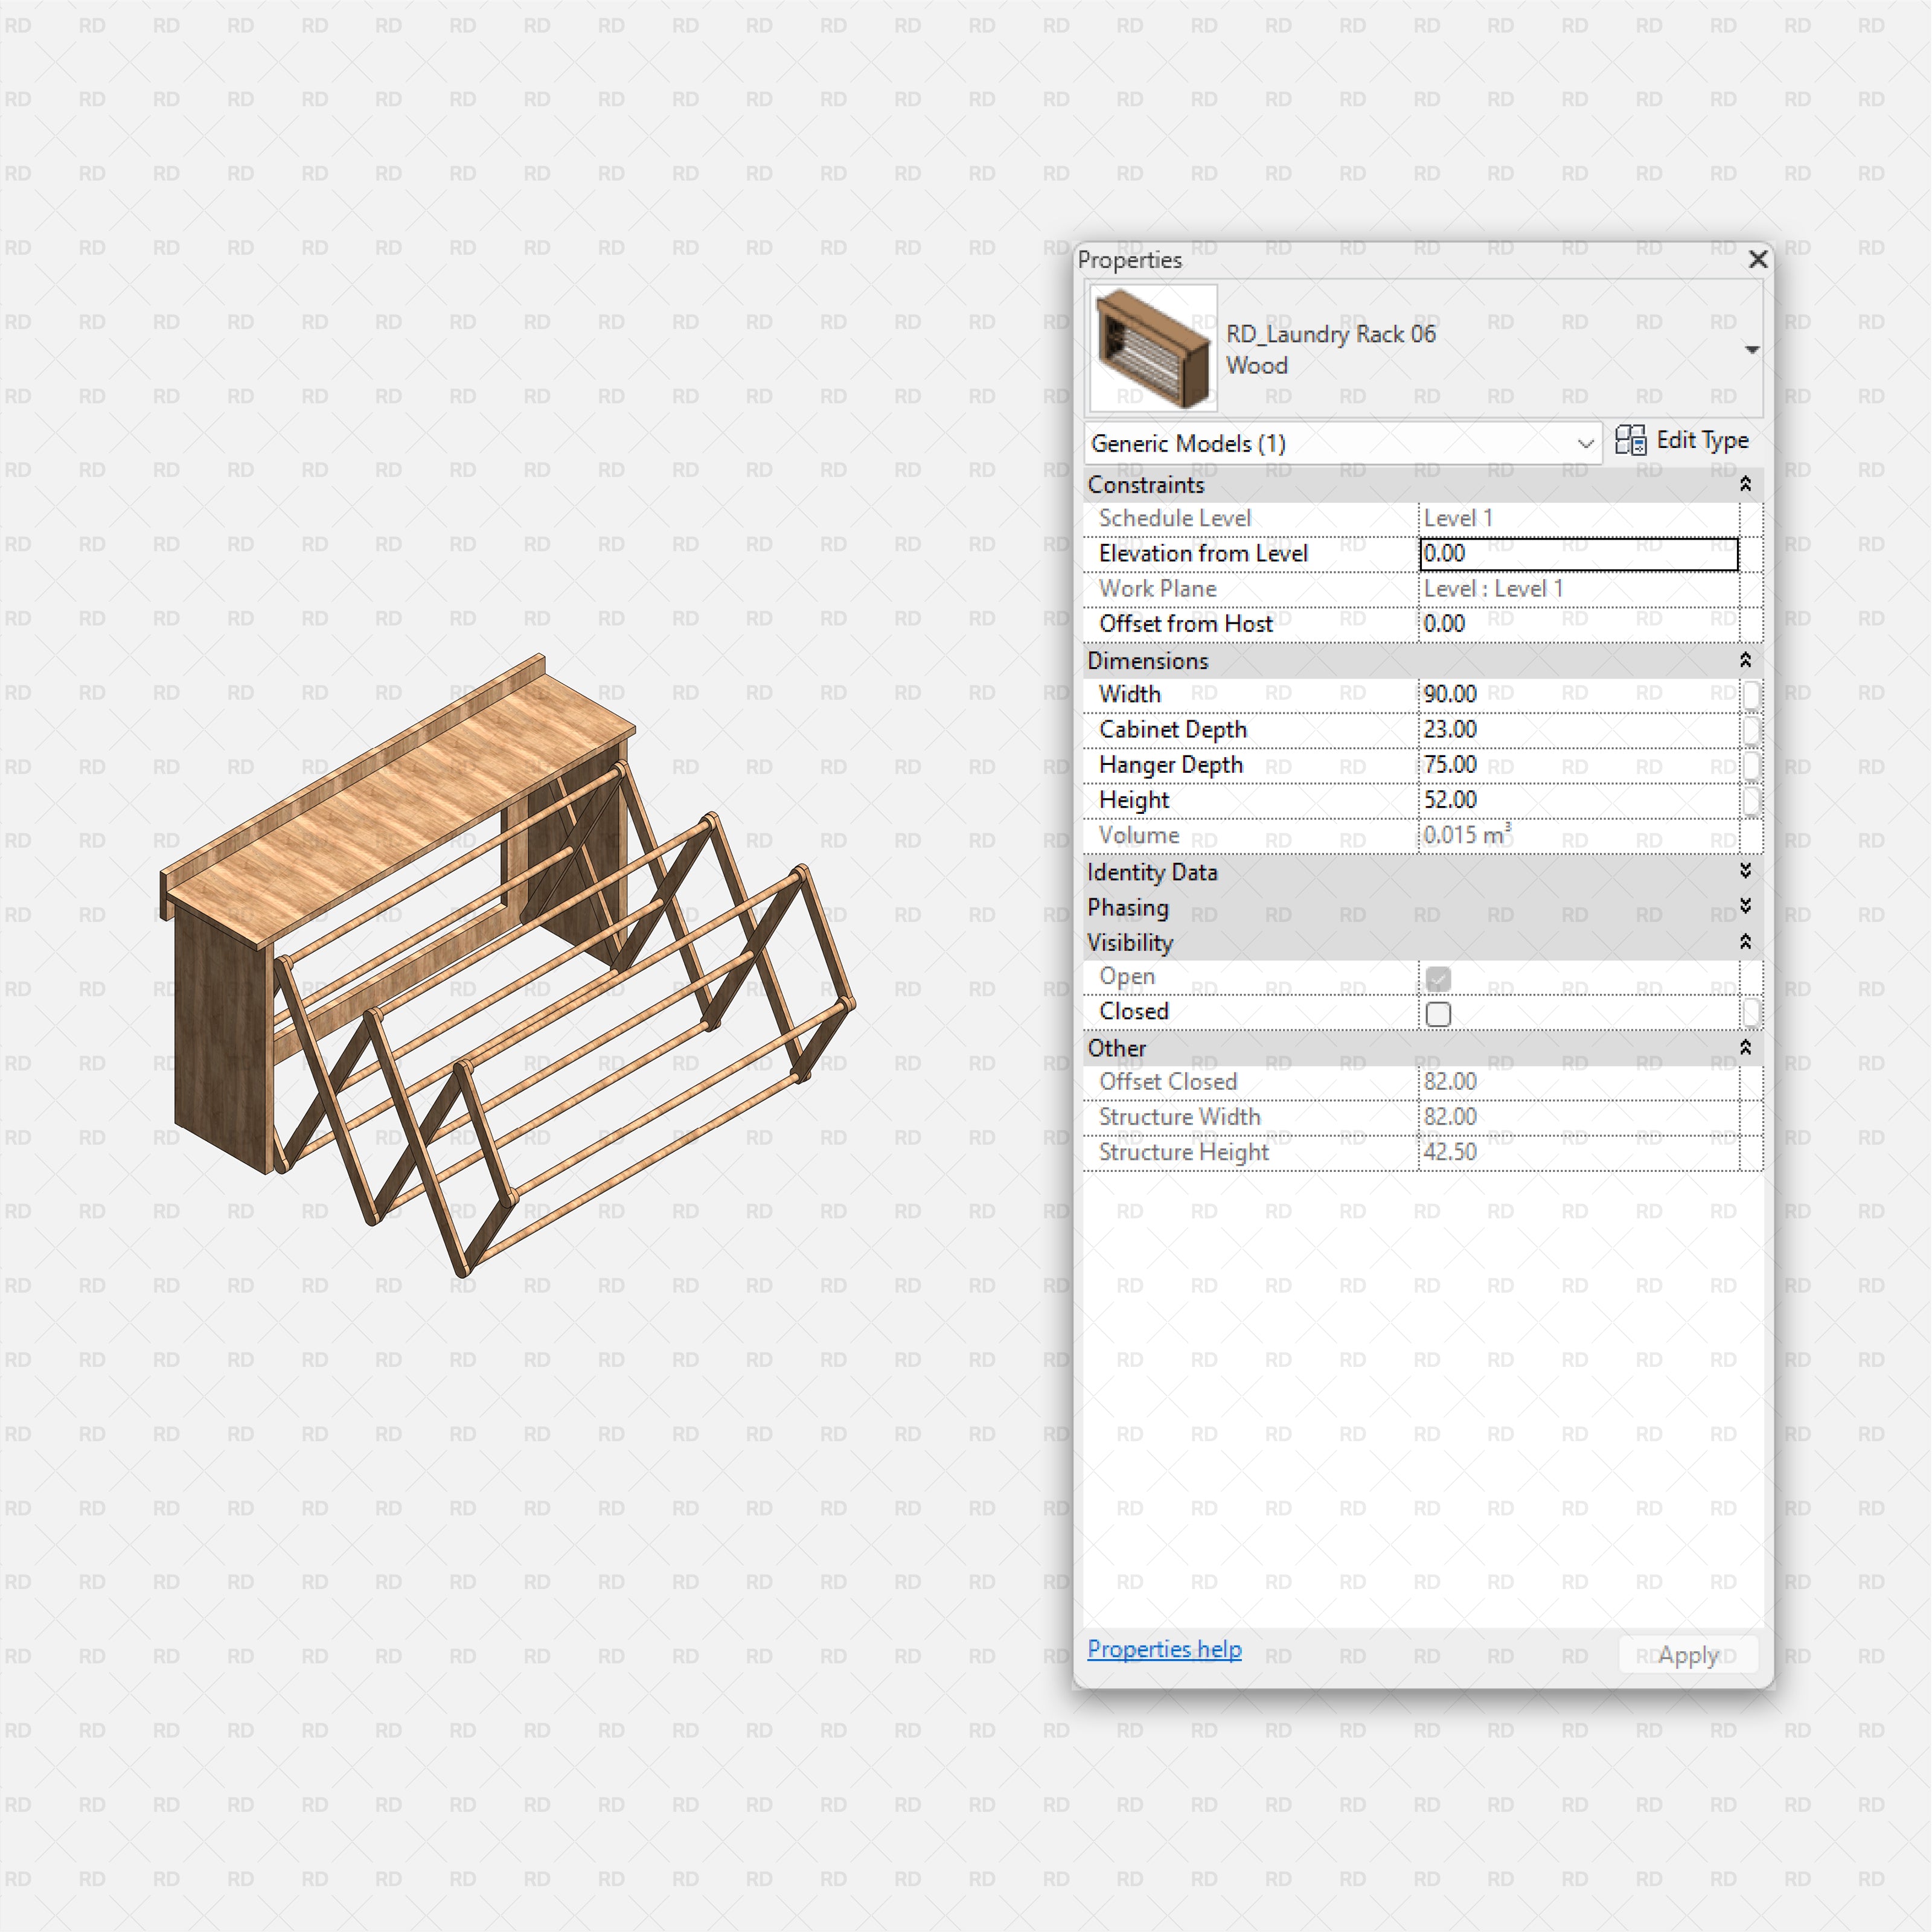Click the associate parameter button for Height
This screenshot has height=1932, width=1932.
pyautogui.click(x=1752, y=800)
